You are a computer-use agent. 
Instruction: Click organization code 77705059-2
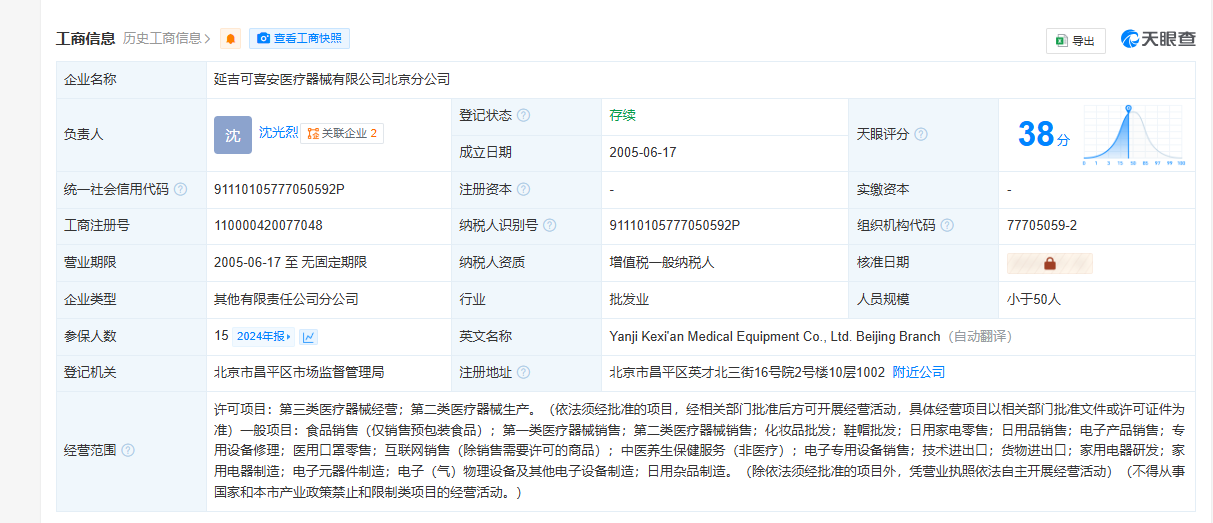click(x=1042, y=226)
